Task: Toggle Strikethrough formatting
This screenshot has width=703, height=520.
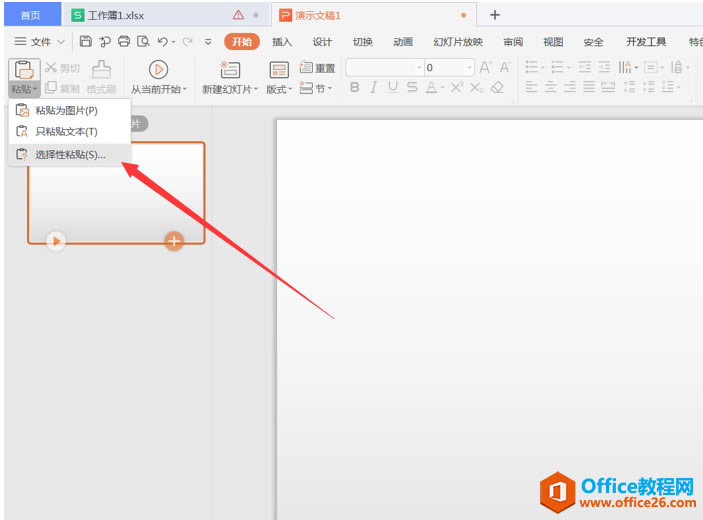Action: [x=412, y=87]
